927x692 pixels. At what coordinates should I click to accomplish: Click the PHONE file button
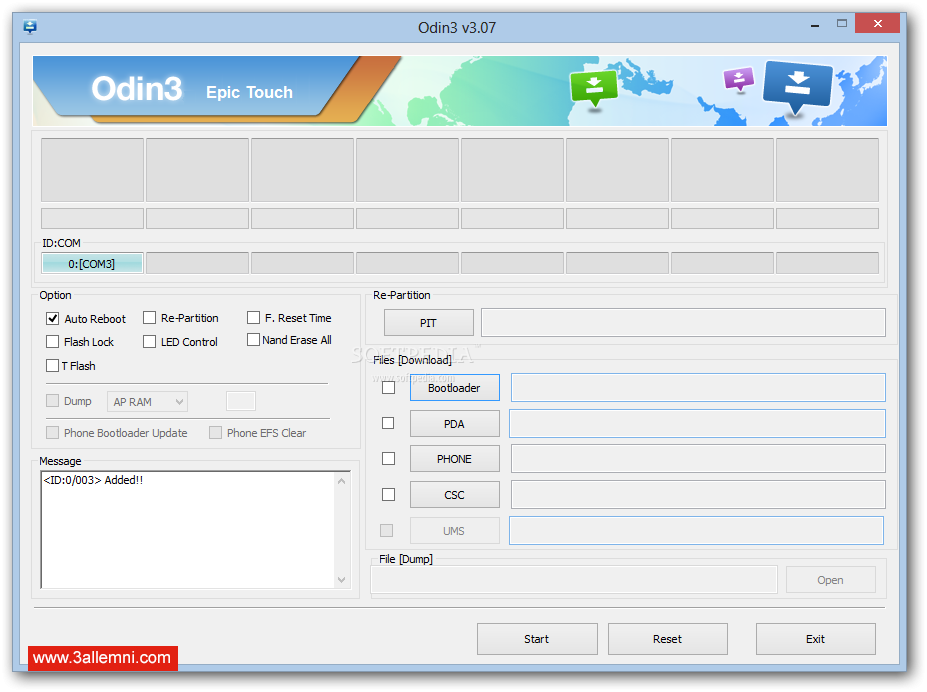coord(454,459)
